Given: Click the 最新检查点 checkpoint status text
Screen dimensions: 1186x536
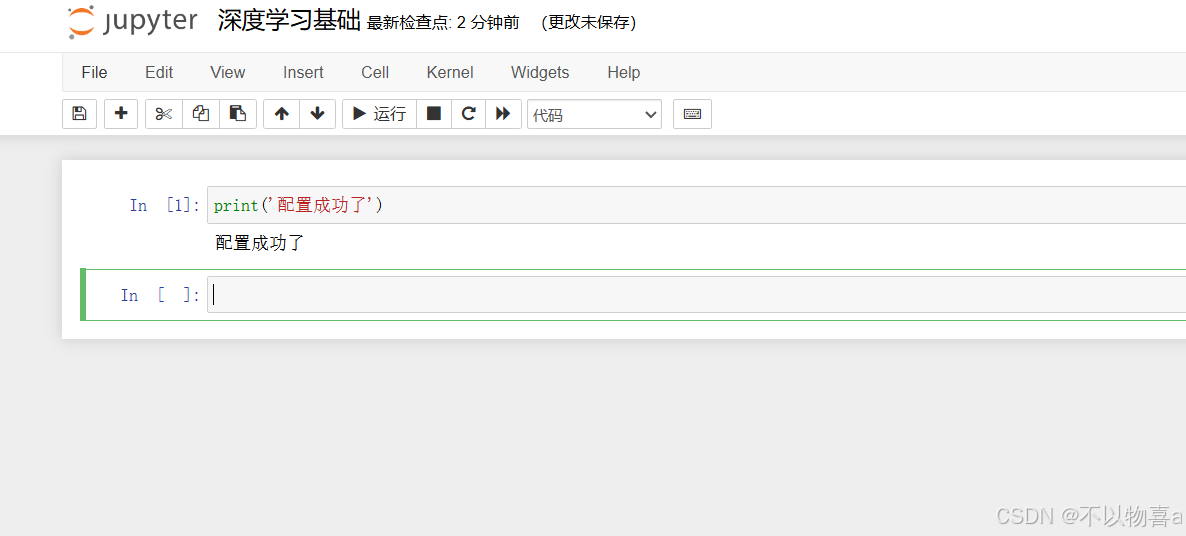Looking at the screenshot, I should pos(442,23).
